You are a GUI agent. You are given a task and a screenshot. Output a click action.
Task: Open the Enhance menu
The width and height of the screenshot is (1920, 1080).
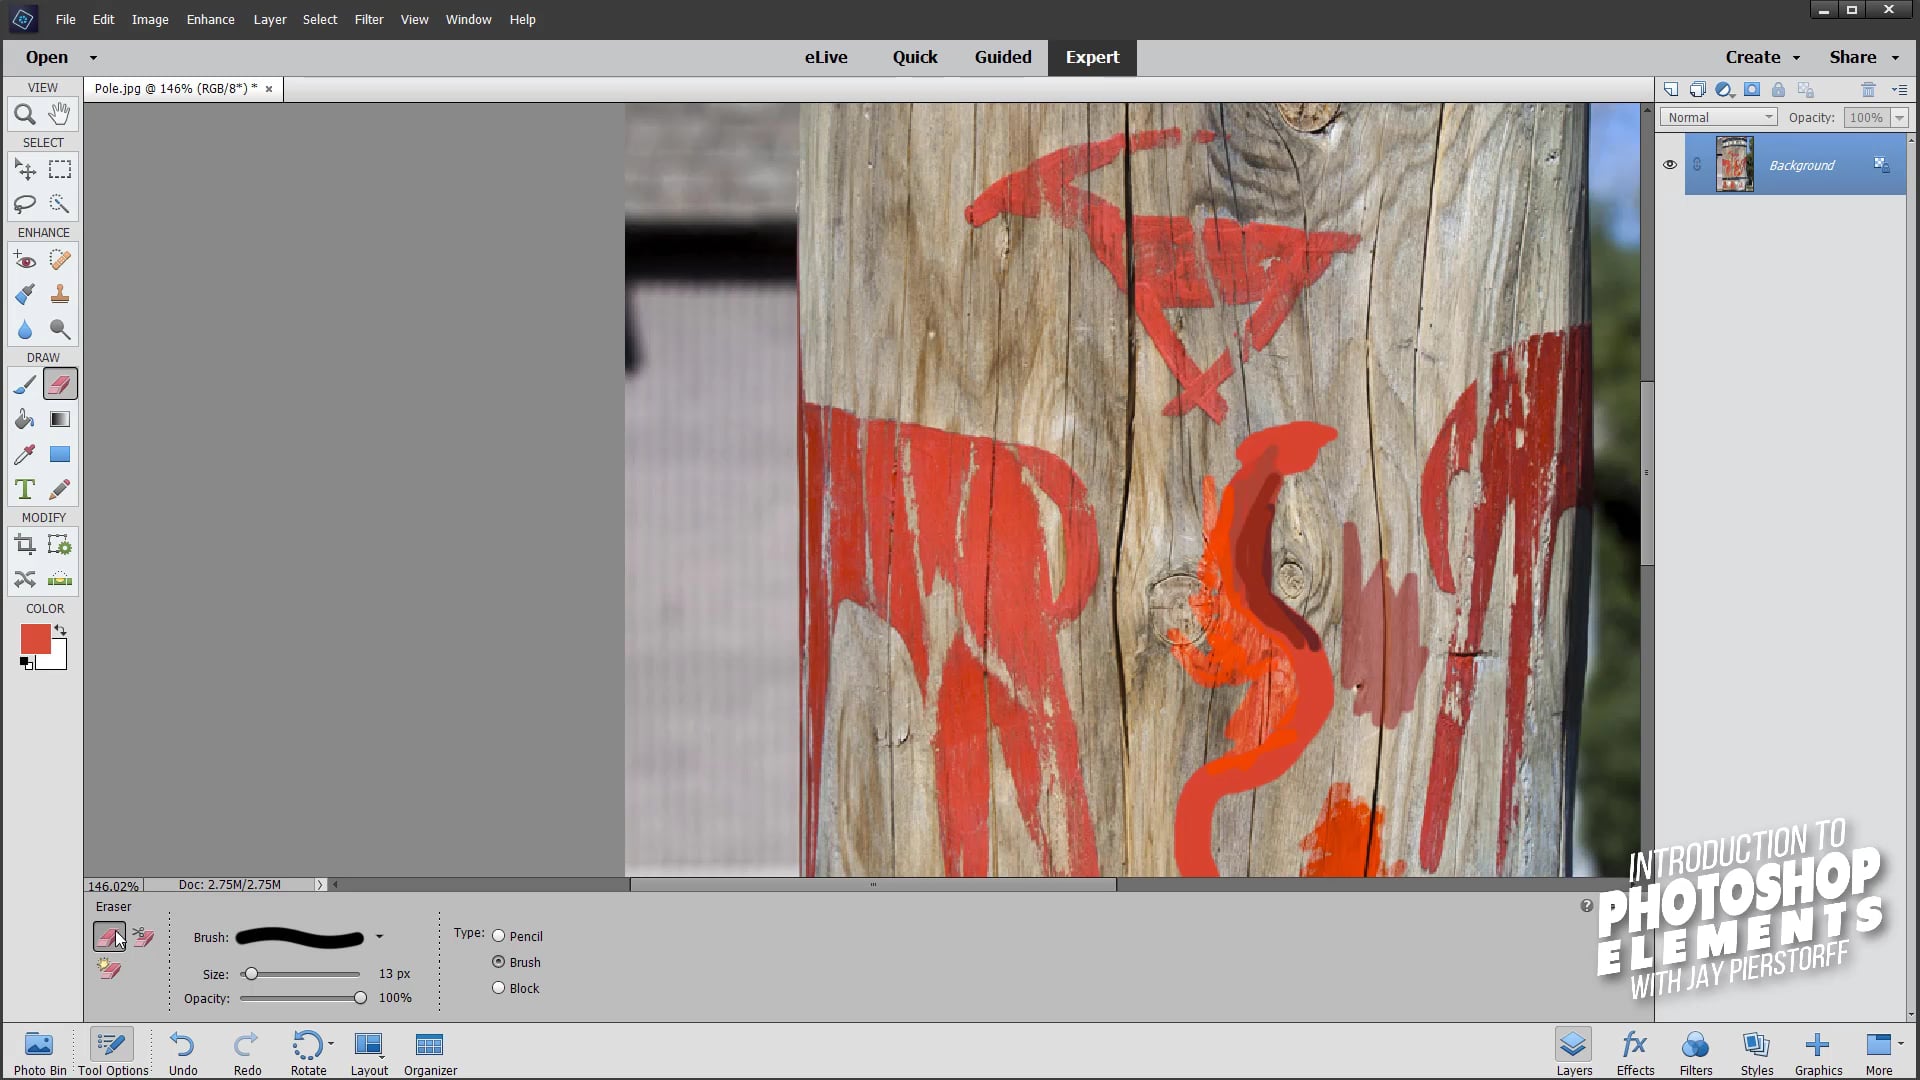(210, 19)
